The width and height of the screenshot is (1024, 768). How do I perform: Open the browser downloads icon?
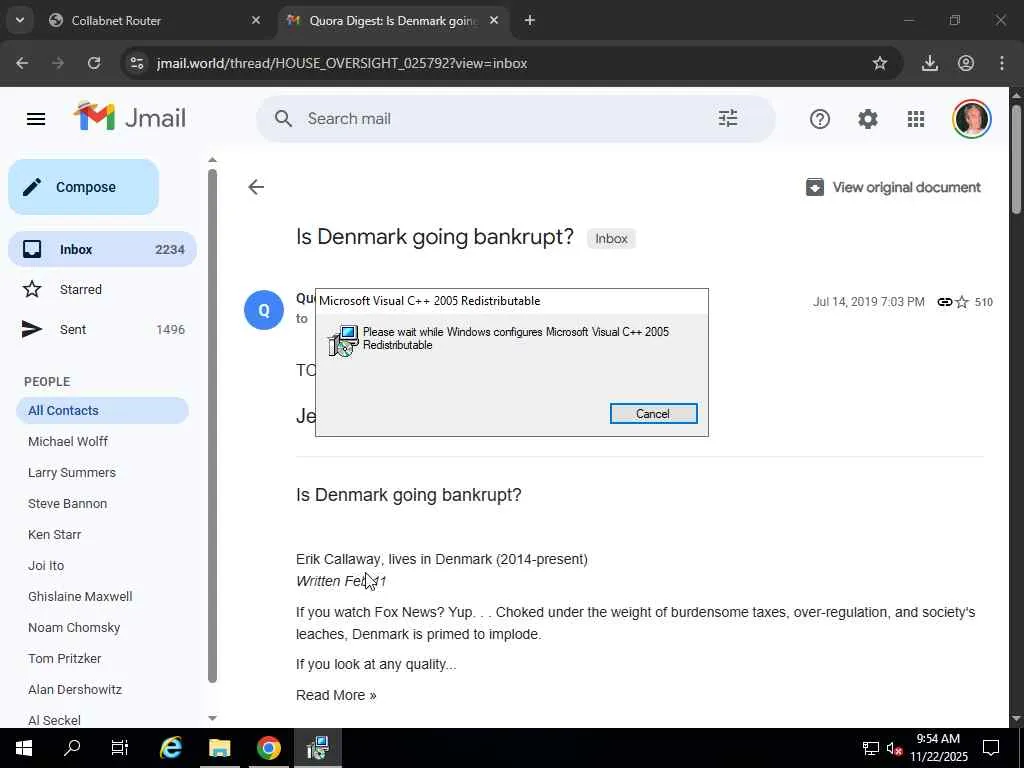pyautogui.click(x=929, y=63)
